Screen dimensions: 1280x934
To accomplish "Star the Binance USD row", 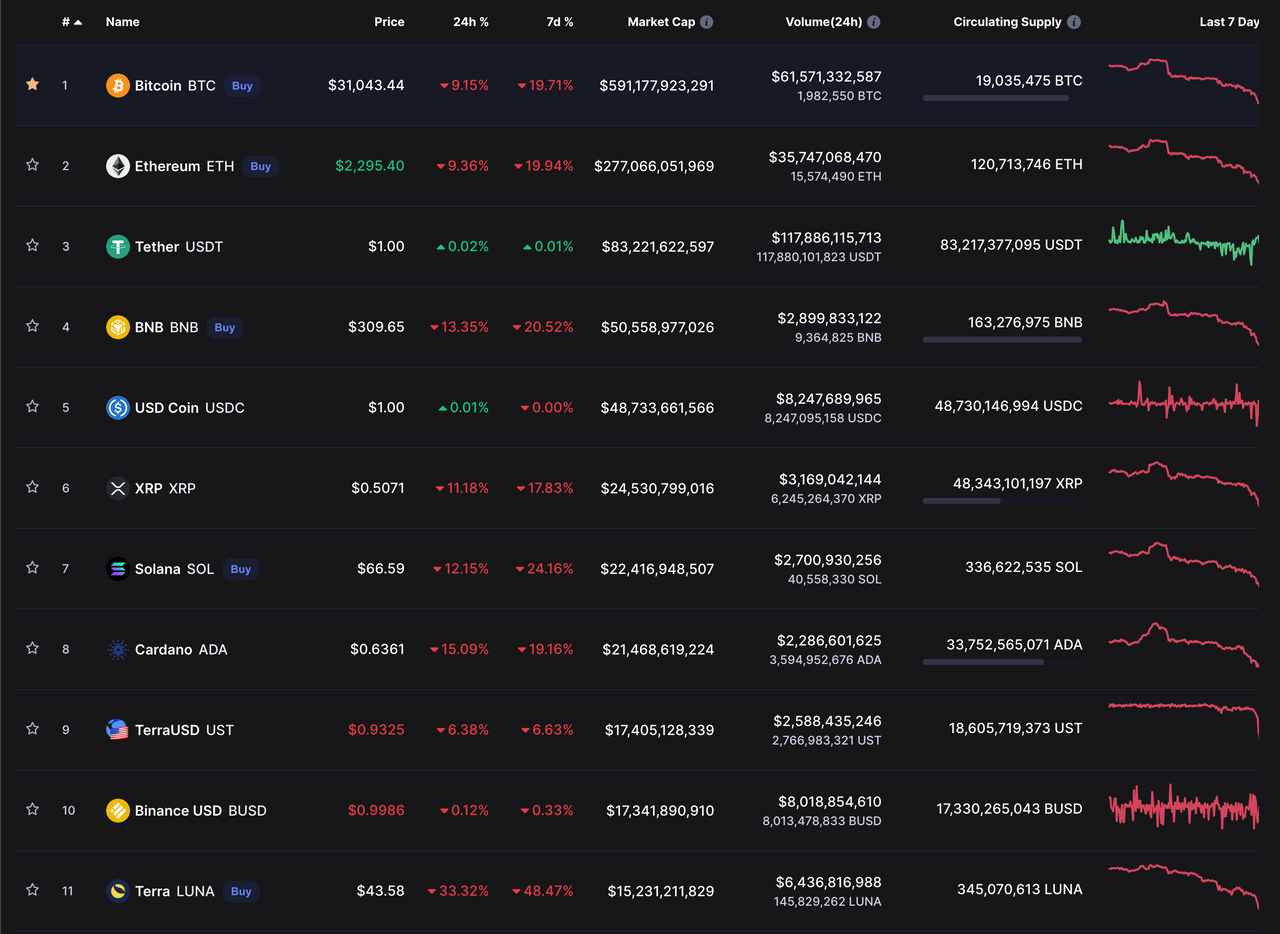I will tap(32, 809).
